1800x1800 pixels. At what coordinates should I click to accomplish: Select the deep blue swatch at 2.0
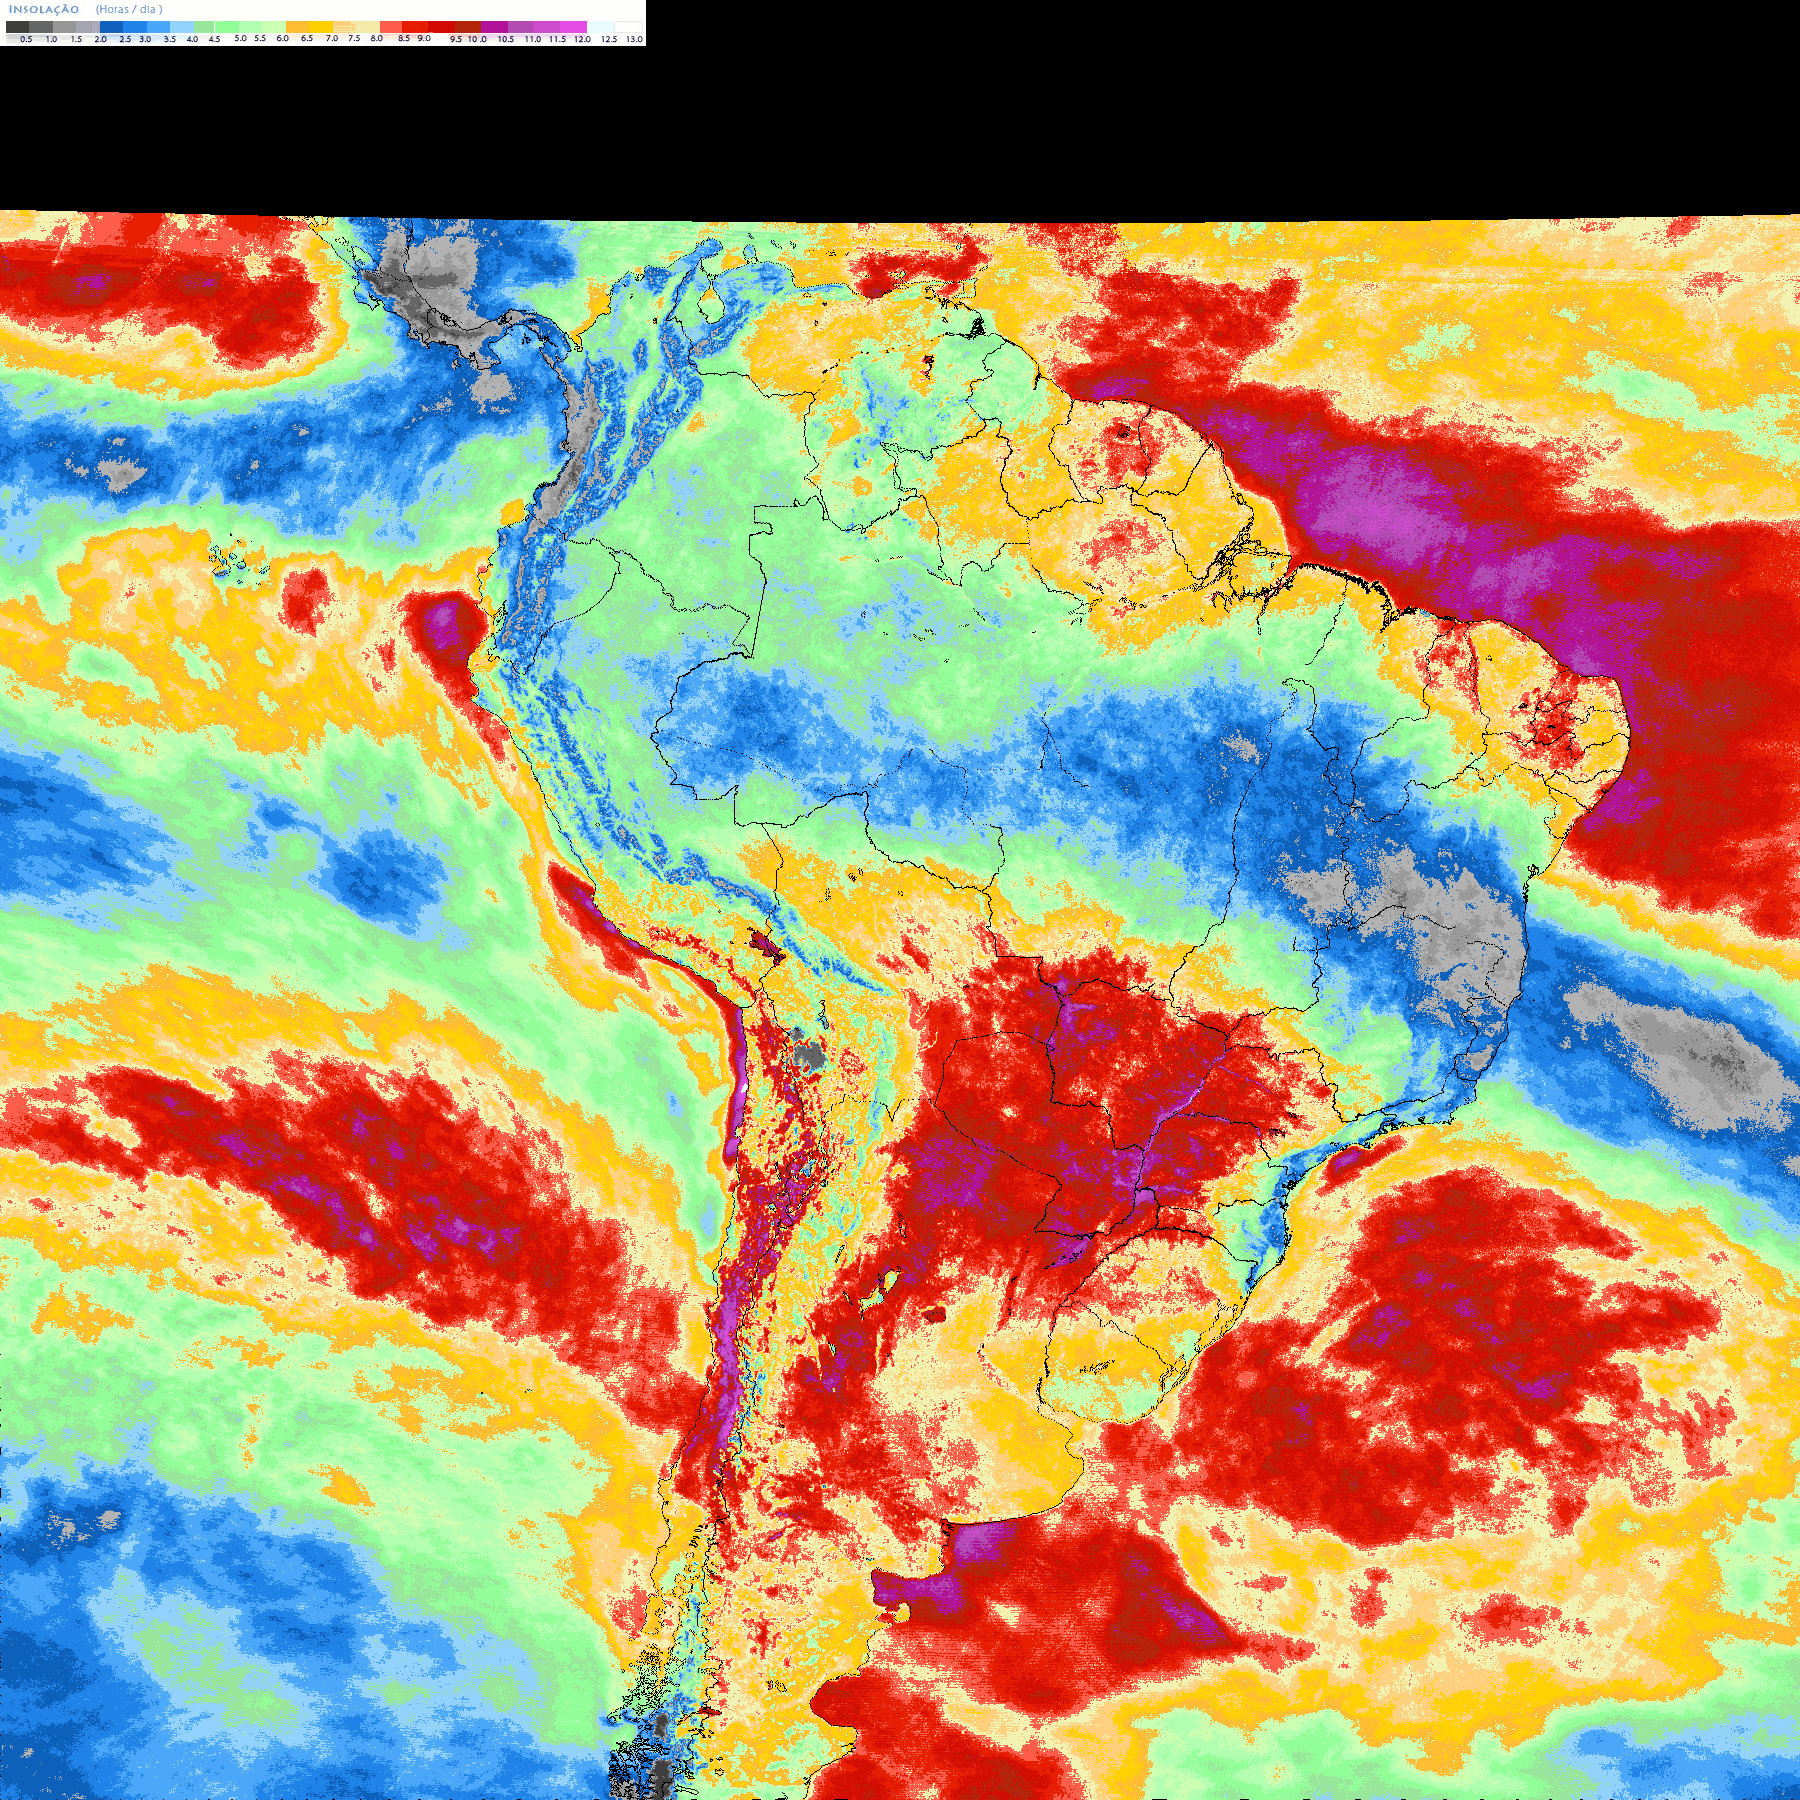pos(111,27)
